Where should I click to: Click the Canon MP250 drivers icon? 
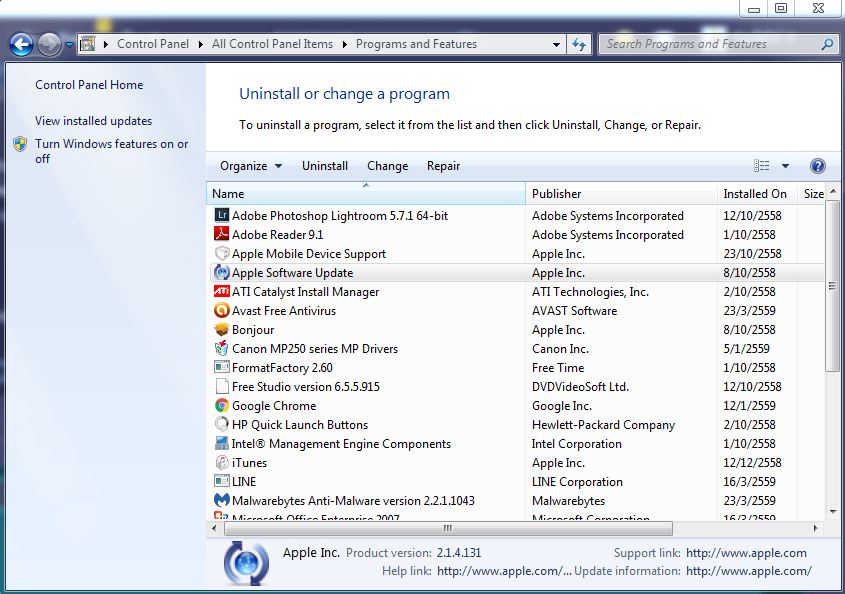(x=221, y=349)
